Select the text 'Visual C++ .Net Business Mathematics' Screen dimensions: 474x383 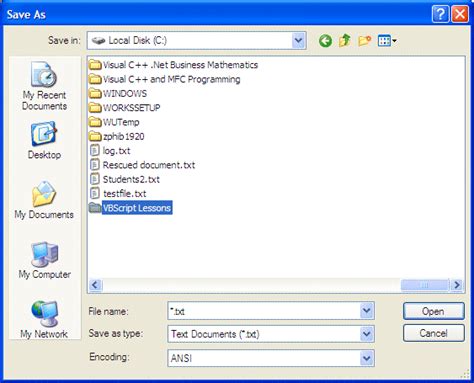coord(180,65)
